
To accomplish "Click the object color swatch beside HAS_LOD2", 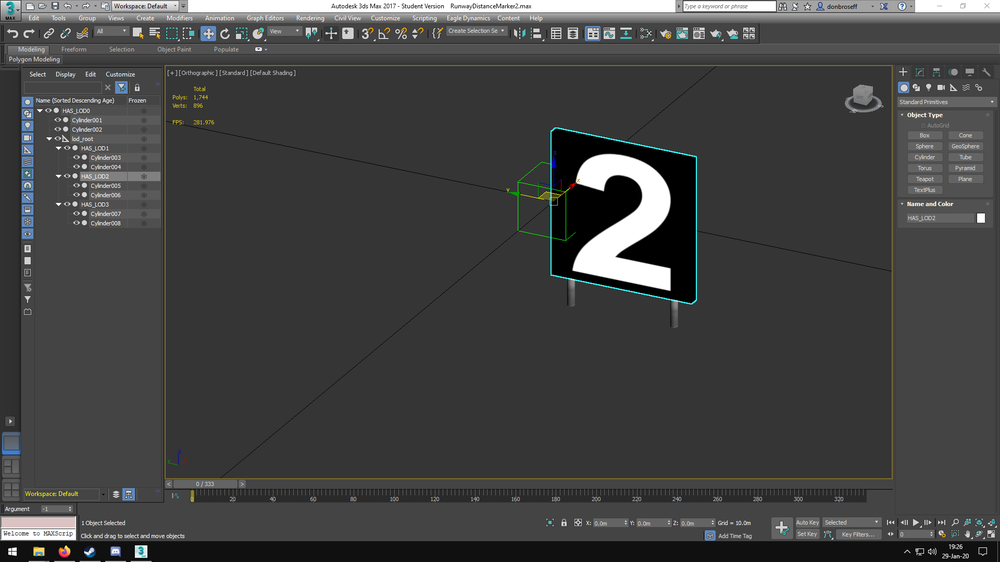I will coord(981,218).
